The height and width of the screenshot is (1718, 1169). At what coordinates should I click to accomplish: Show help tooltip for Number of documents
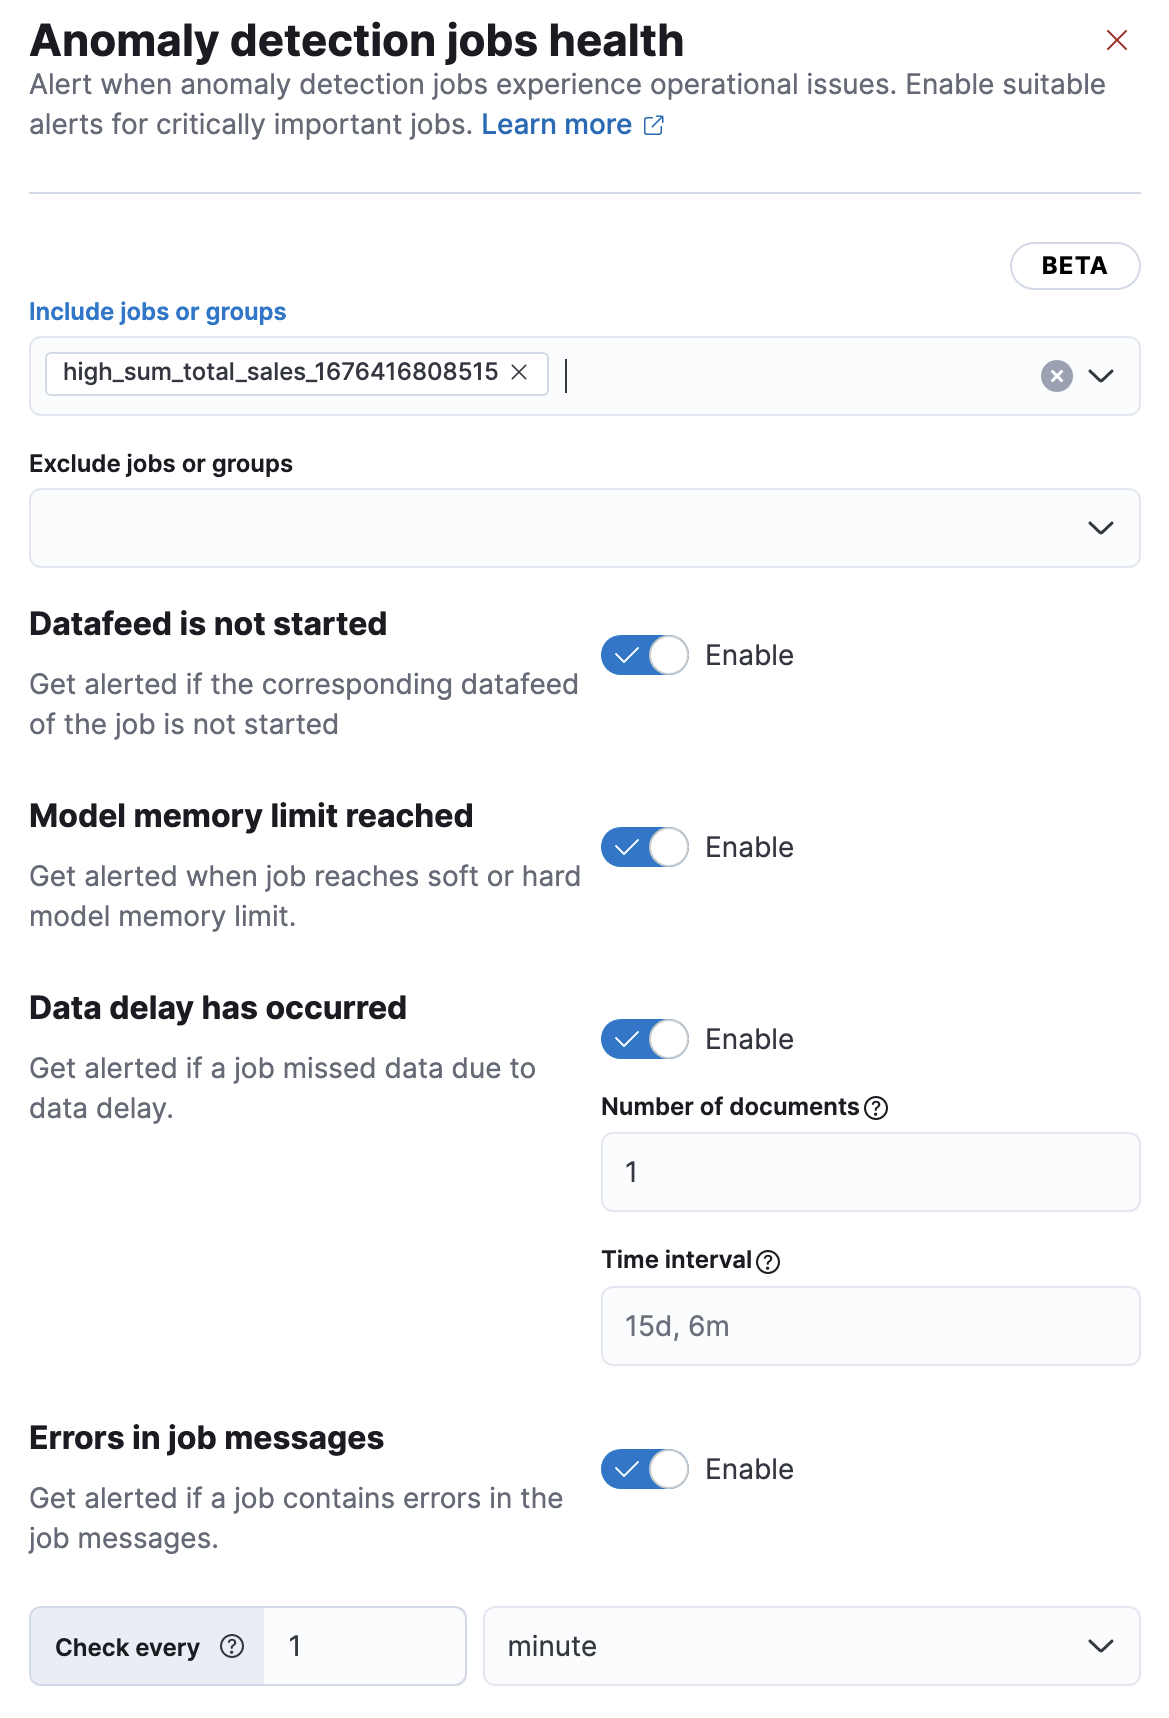[x=876, y=1108]
